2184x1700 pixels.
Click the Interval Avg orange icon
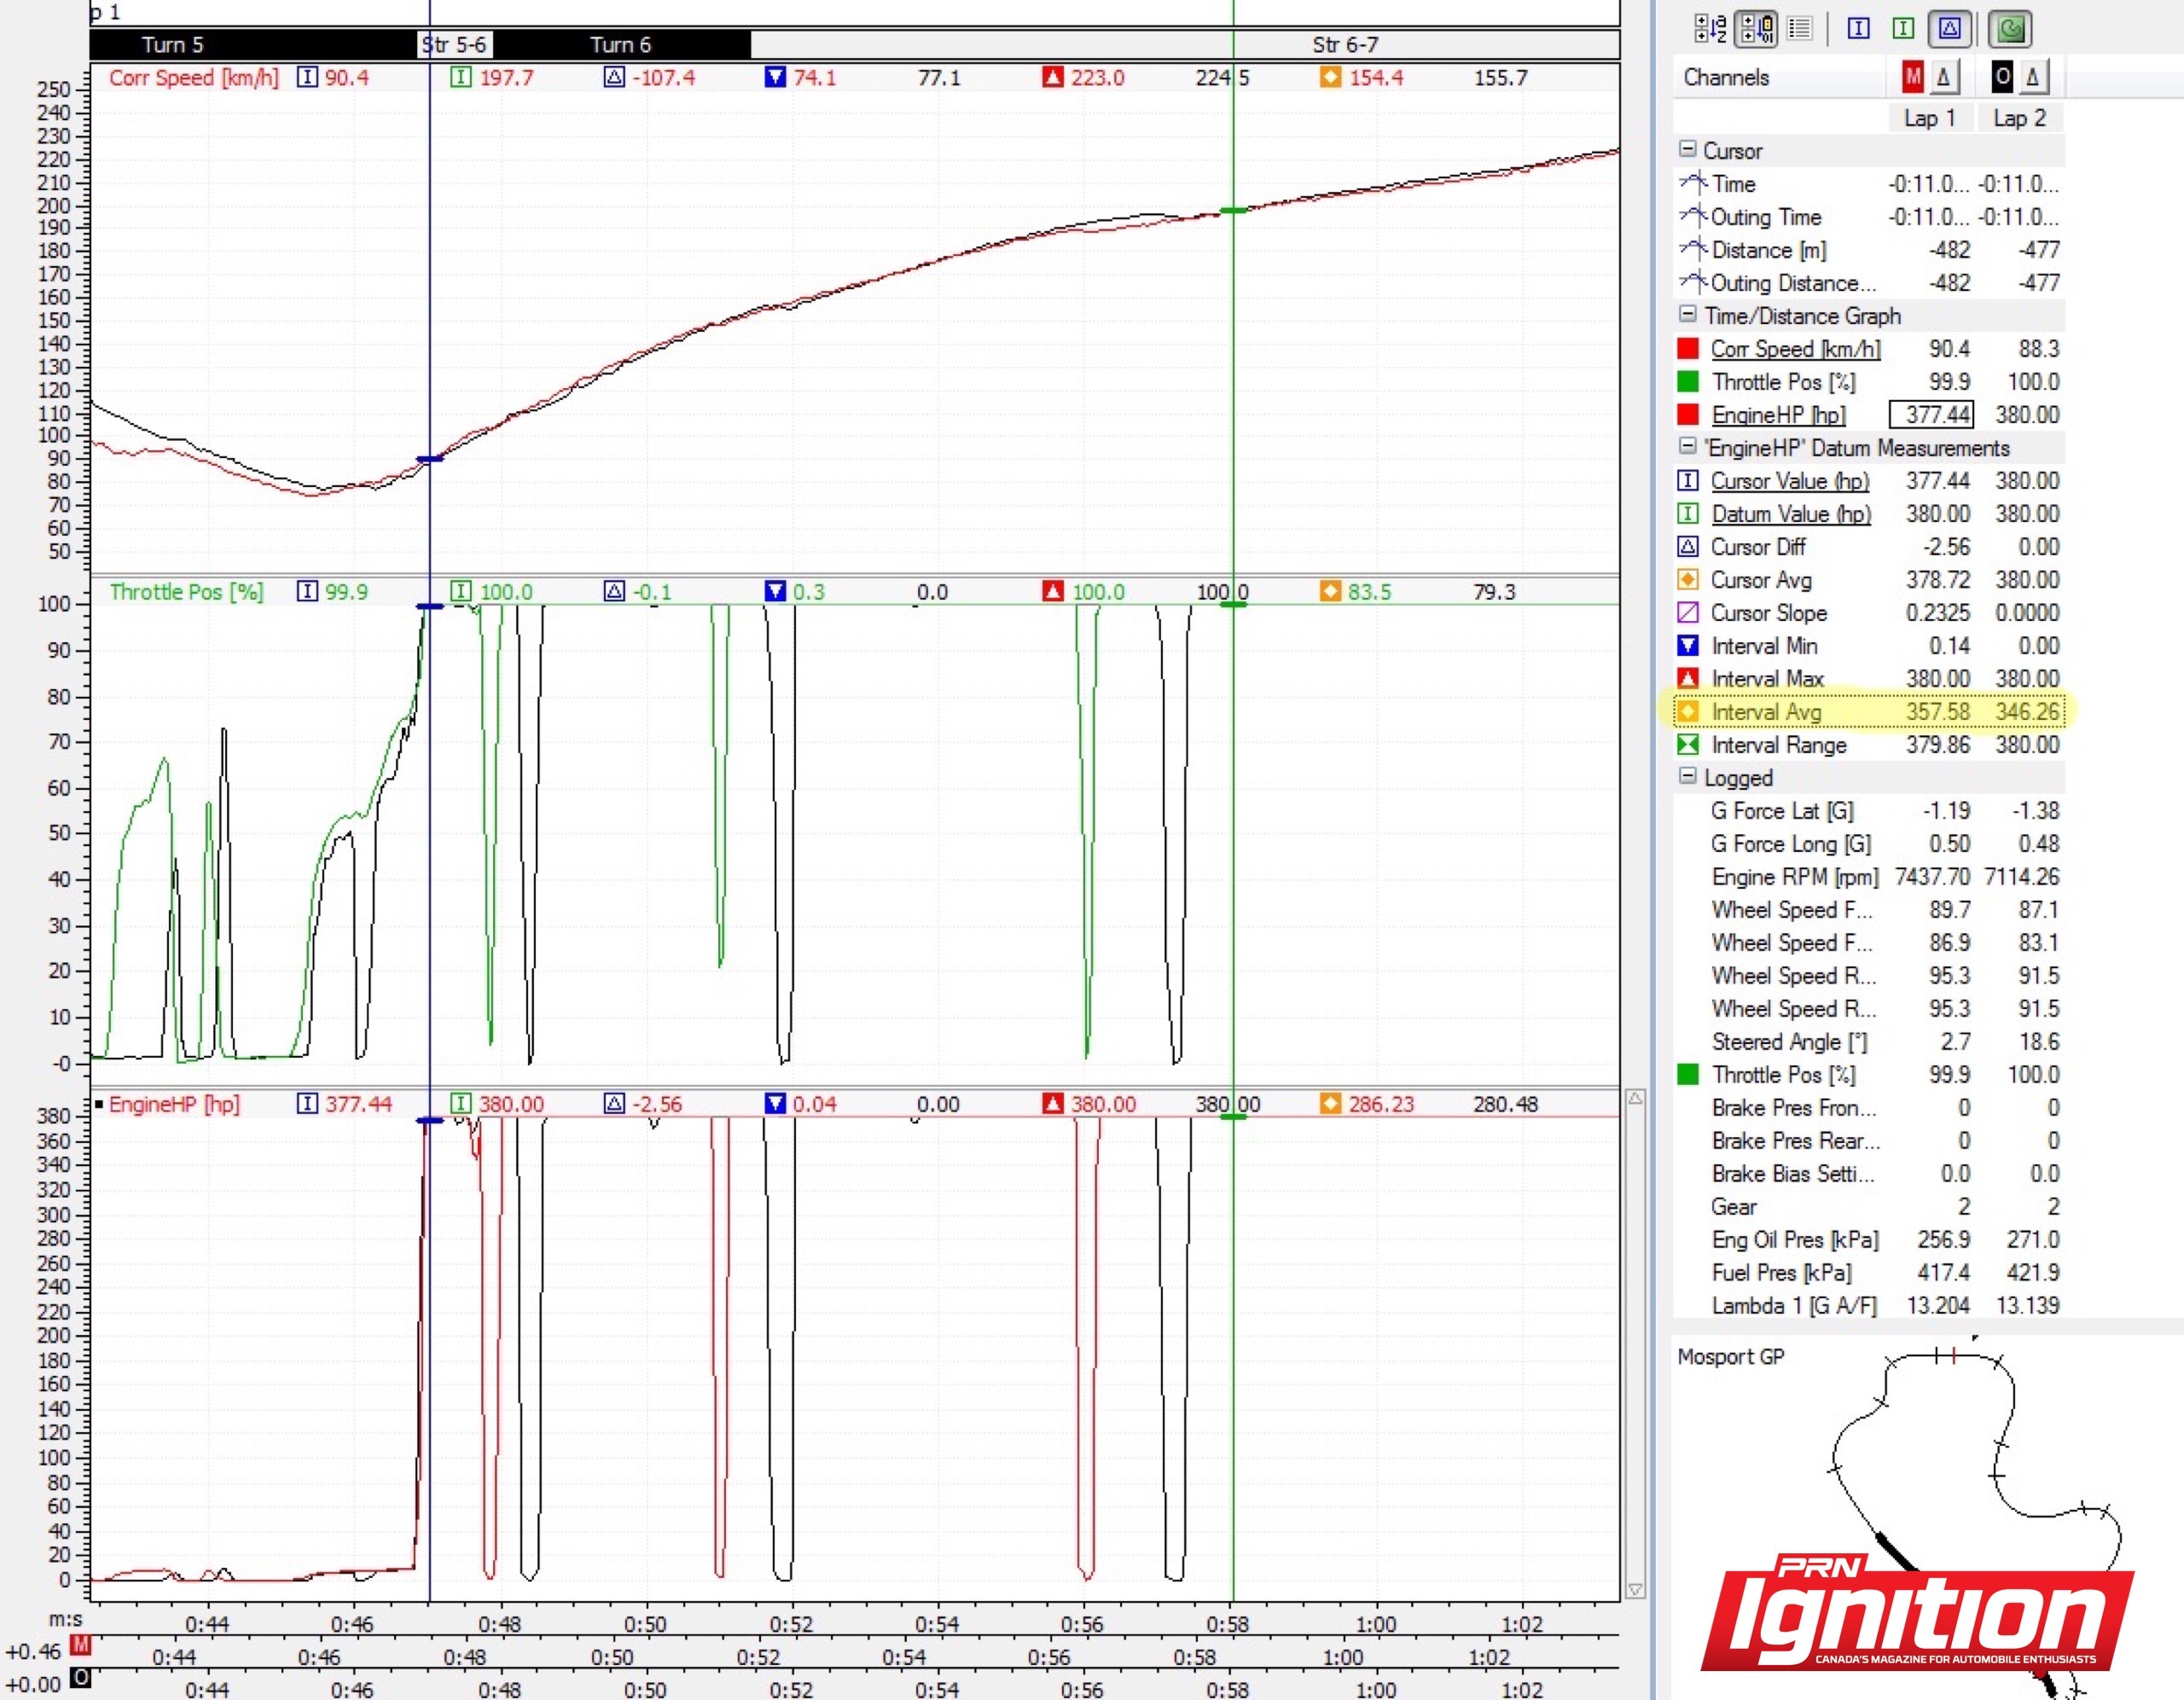click(1688, 712)
